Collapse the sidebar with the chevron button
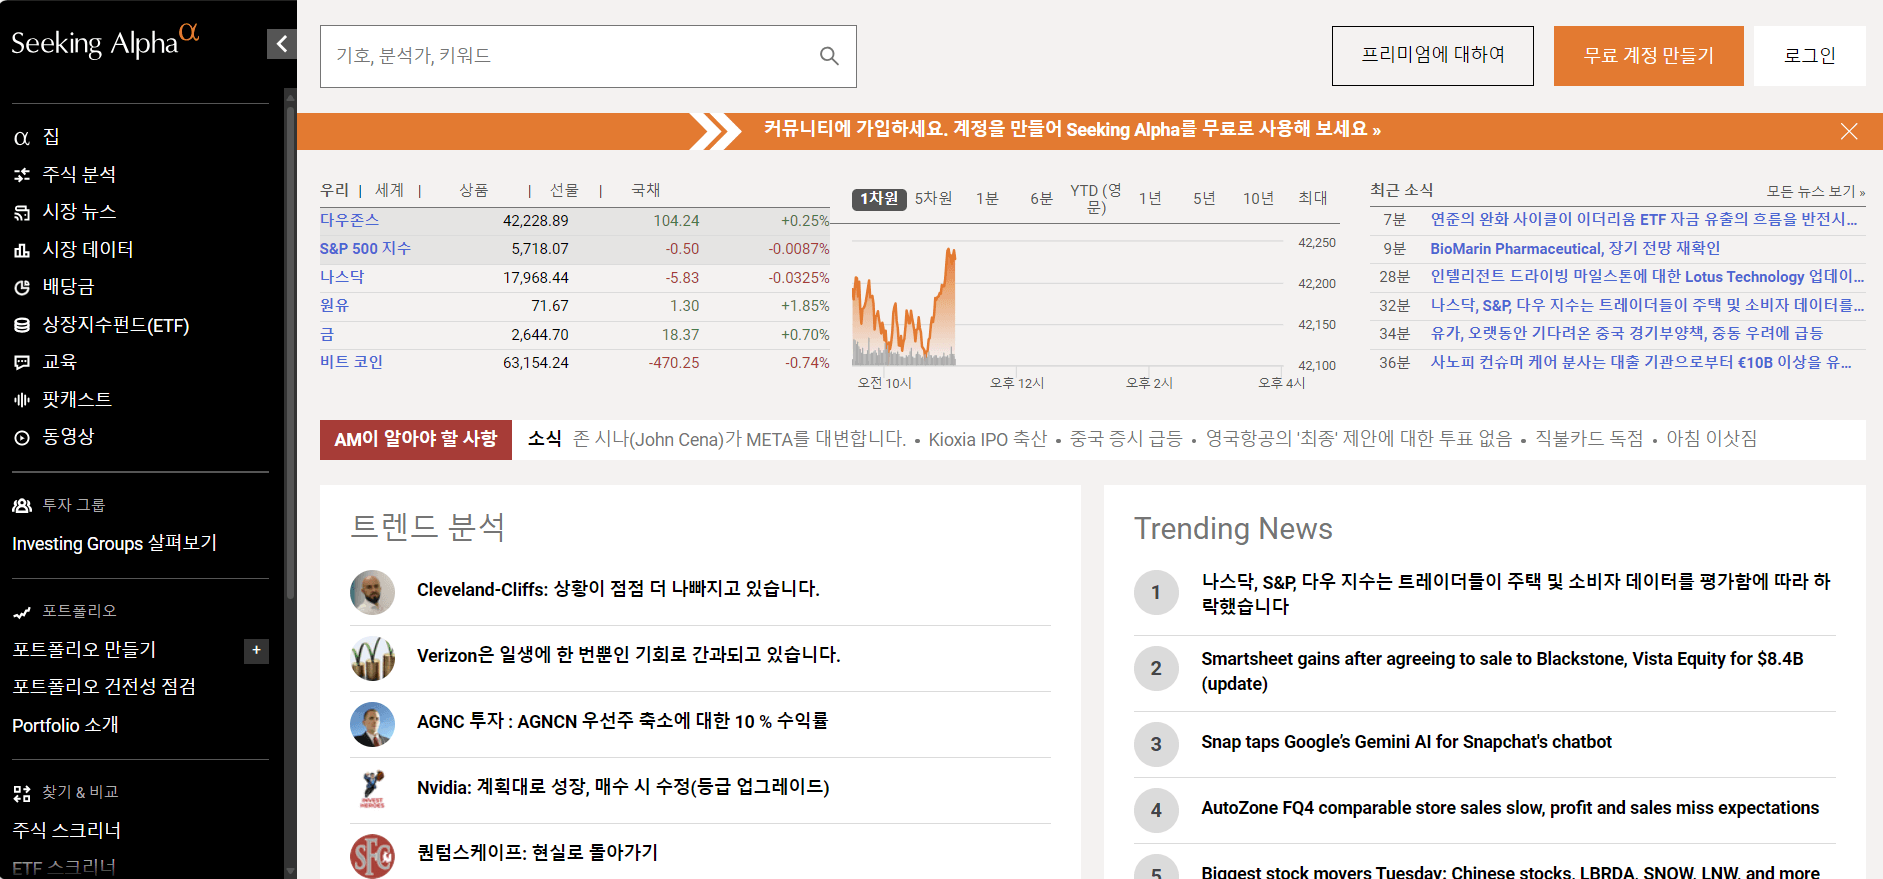 [x=282, y=44]
